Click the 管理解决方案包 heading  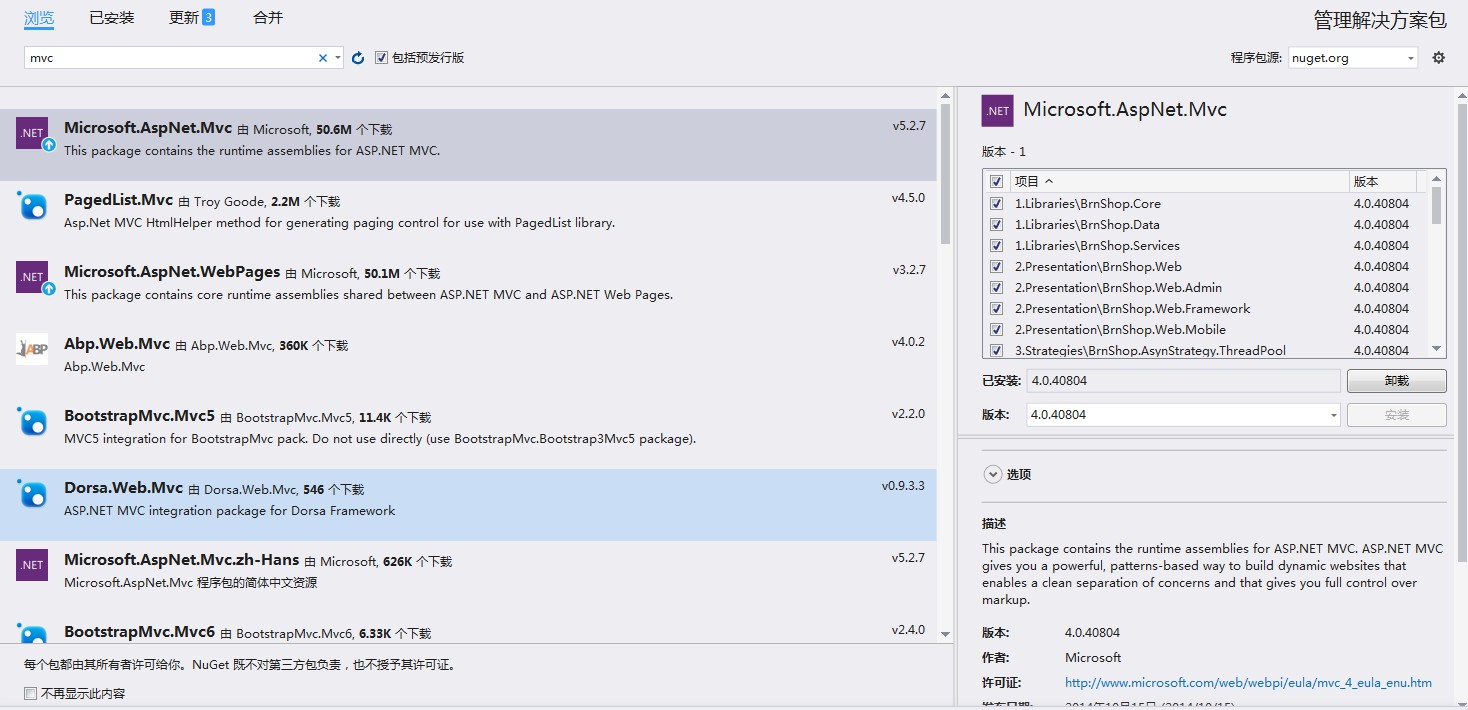click(1380, 20)
